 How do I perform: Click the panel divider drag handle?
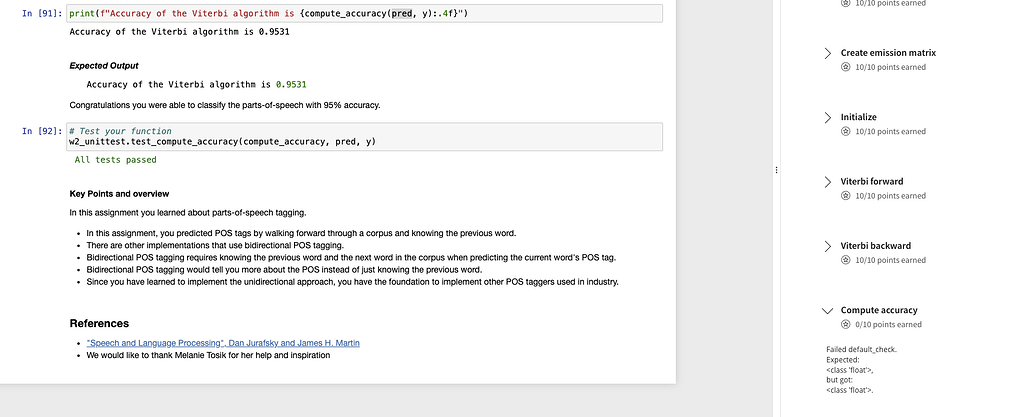tap(777, 171)
